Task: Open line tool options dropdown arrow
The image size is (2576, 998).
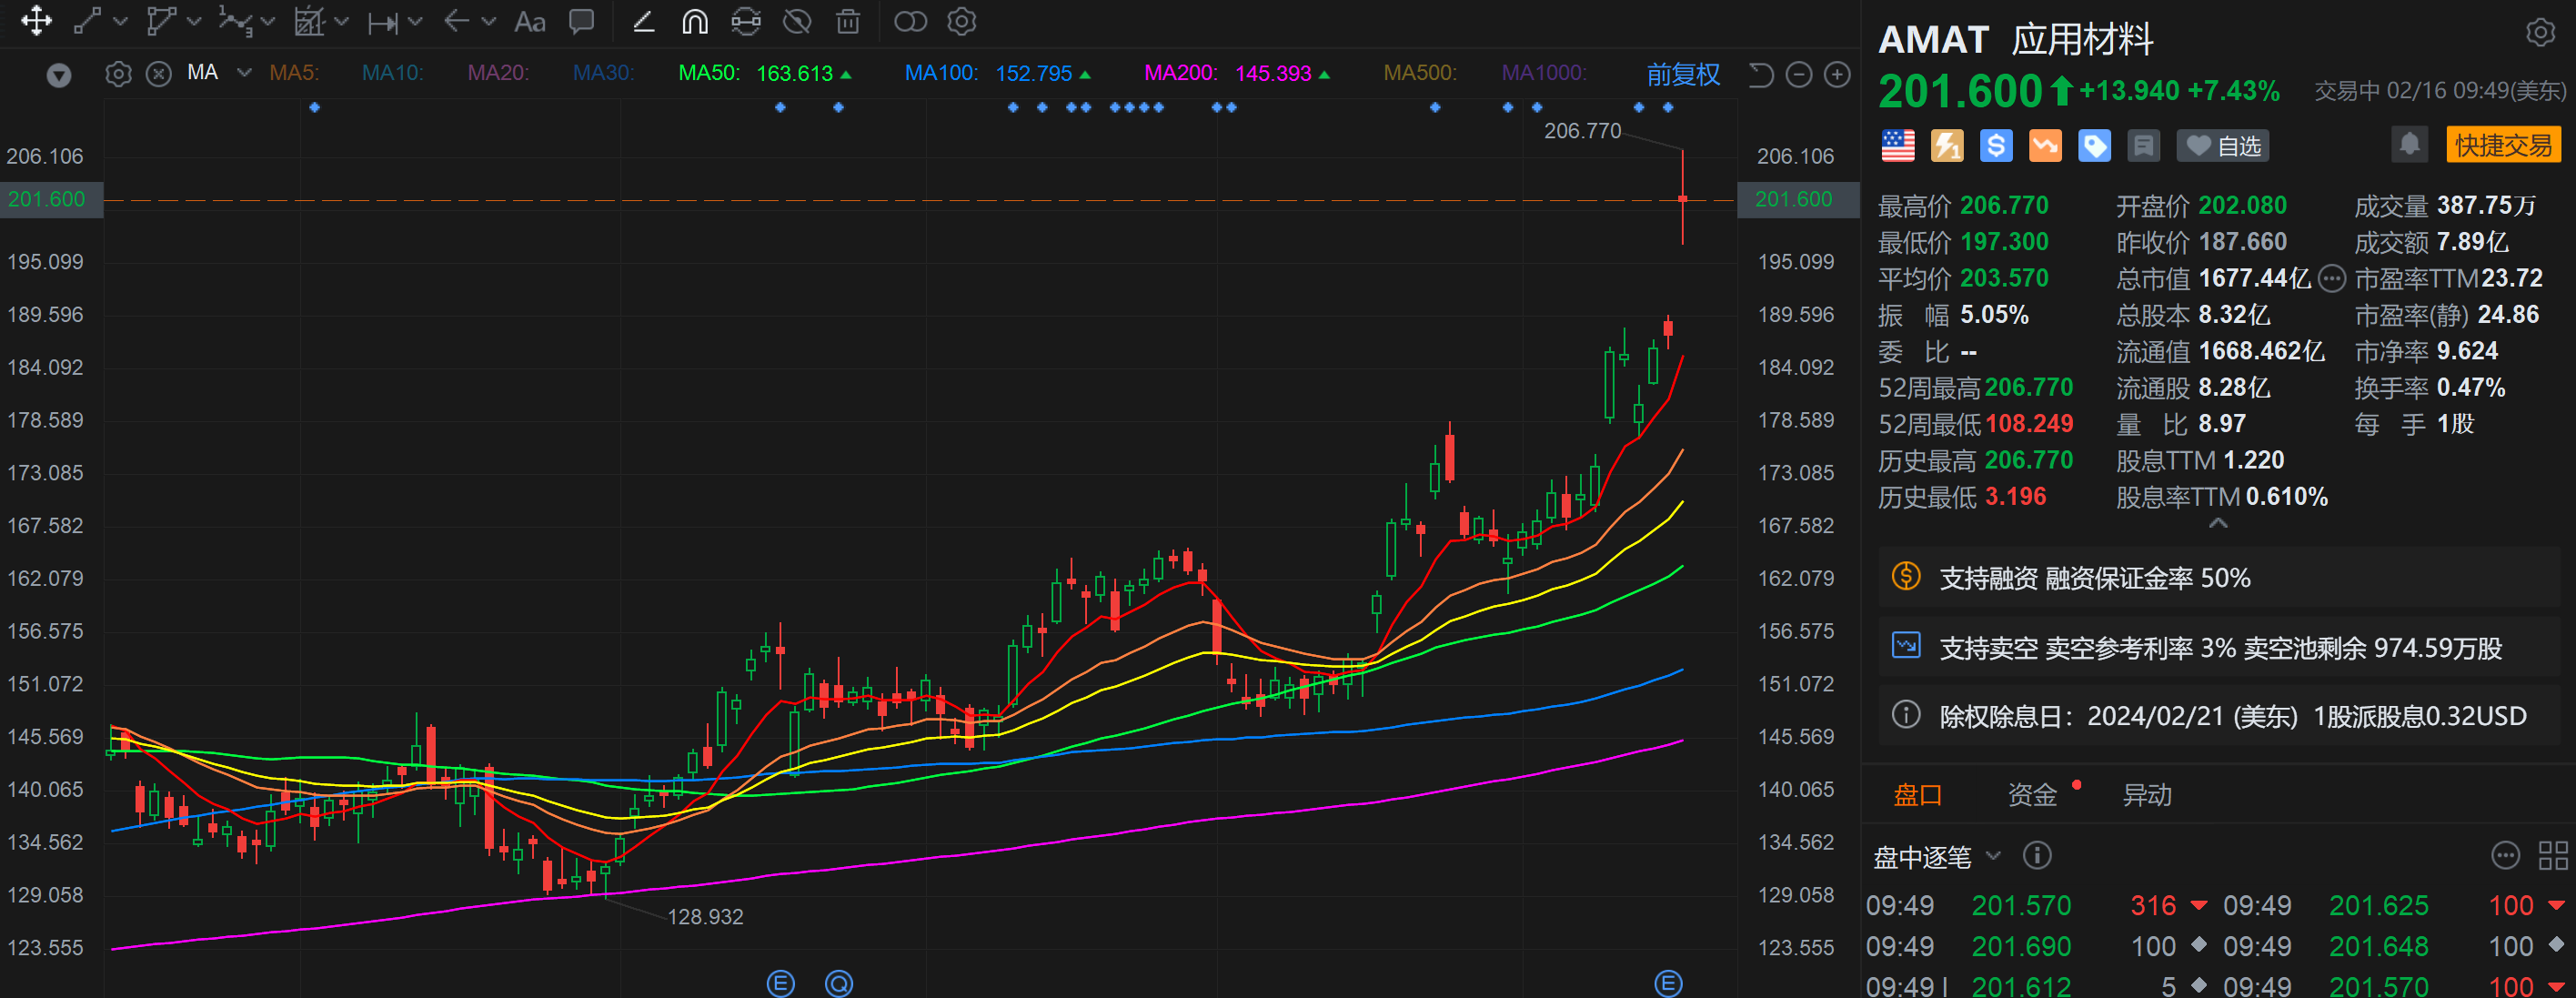Action: [120, 21]
